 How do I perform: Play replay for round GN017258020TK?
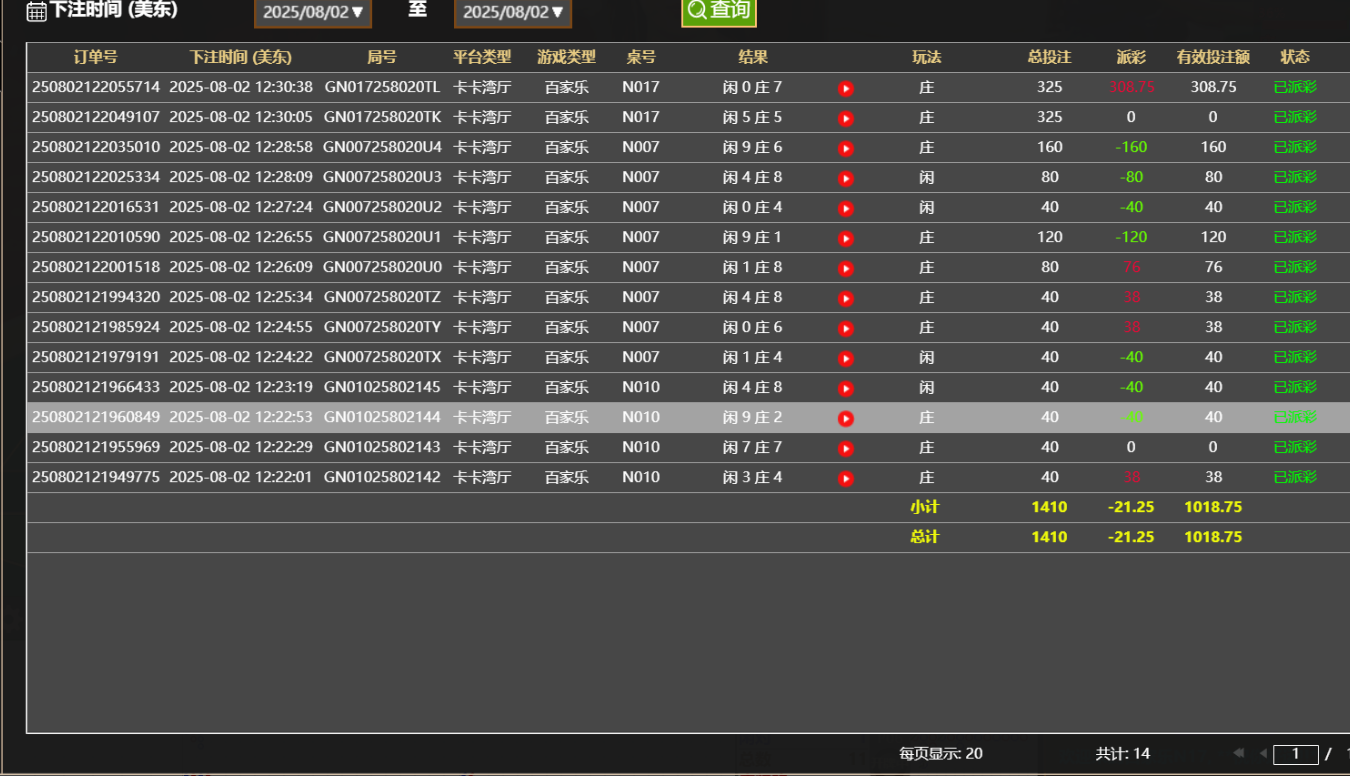pos(845,118)
